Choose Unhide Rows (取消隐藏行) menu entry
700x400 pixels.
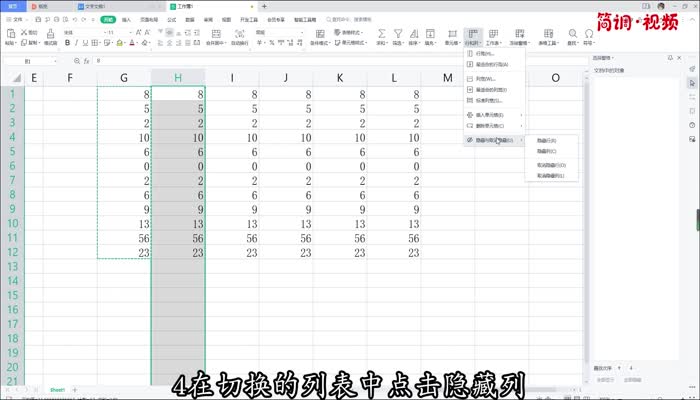point(550,164)
